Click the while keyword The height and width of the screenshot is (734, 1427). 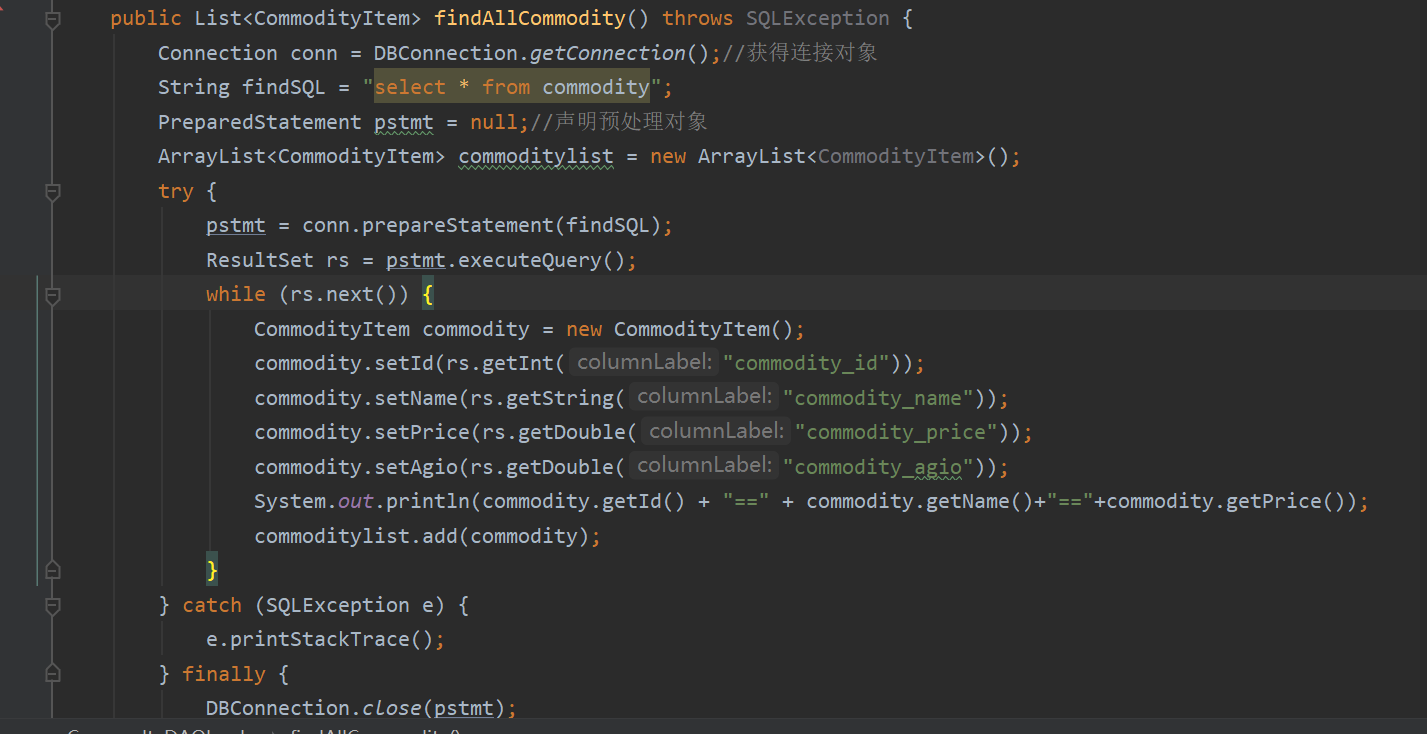pos(236,294)
